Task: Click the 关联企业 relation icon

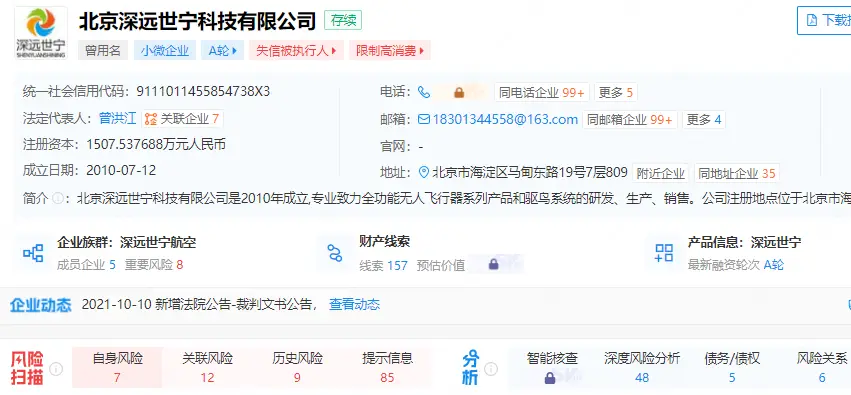Action: [x=150, y=119]
